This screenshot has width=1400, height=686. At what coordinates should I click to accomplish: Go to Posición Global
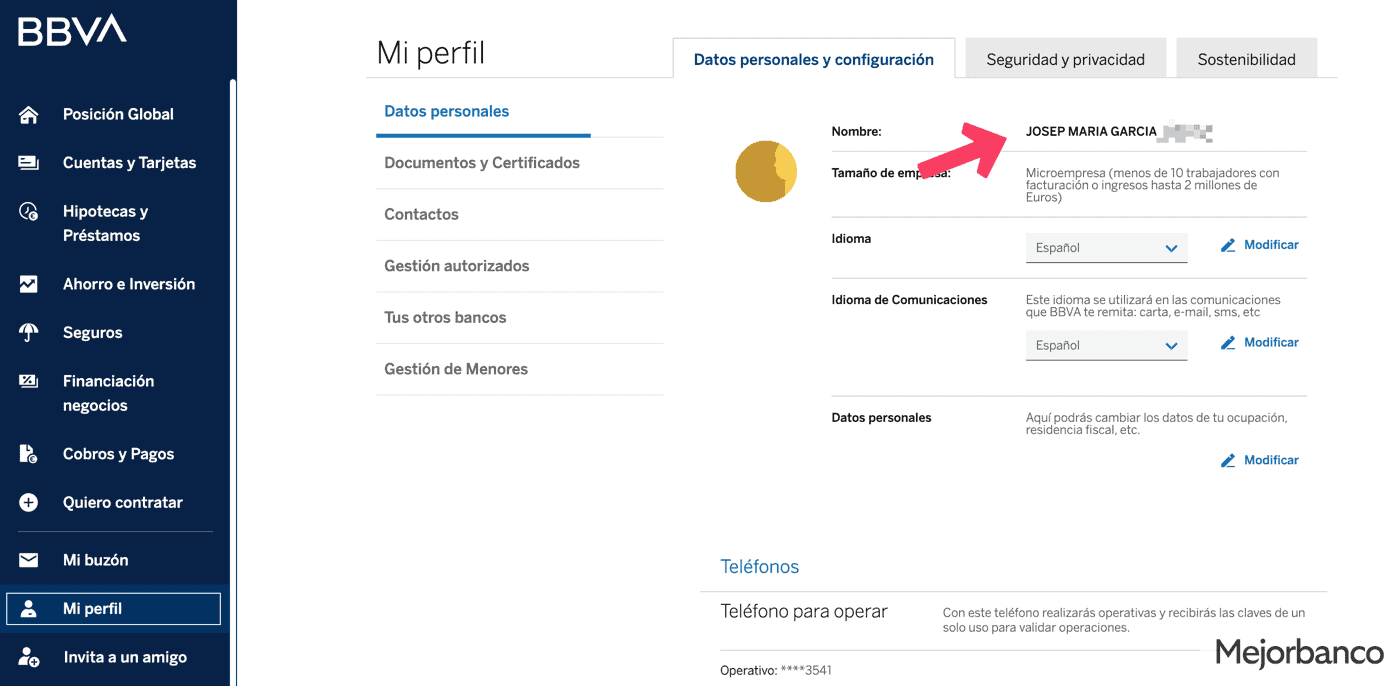pyautogui.click(x=118, y=114)
